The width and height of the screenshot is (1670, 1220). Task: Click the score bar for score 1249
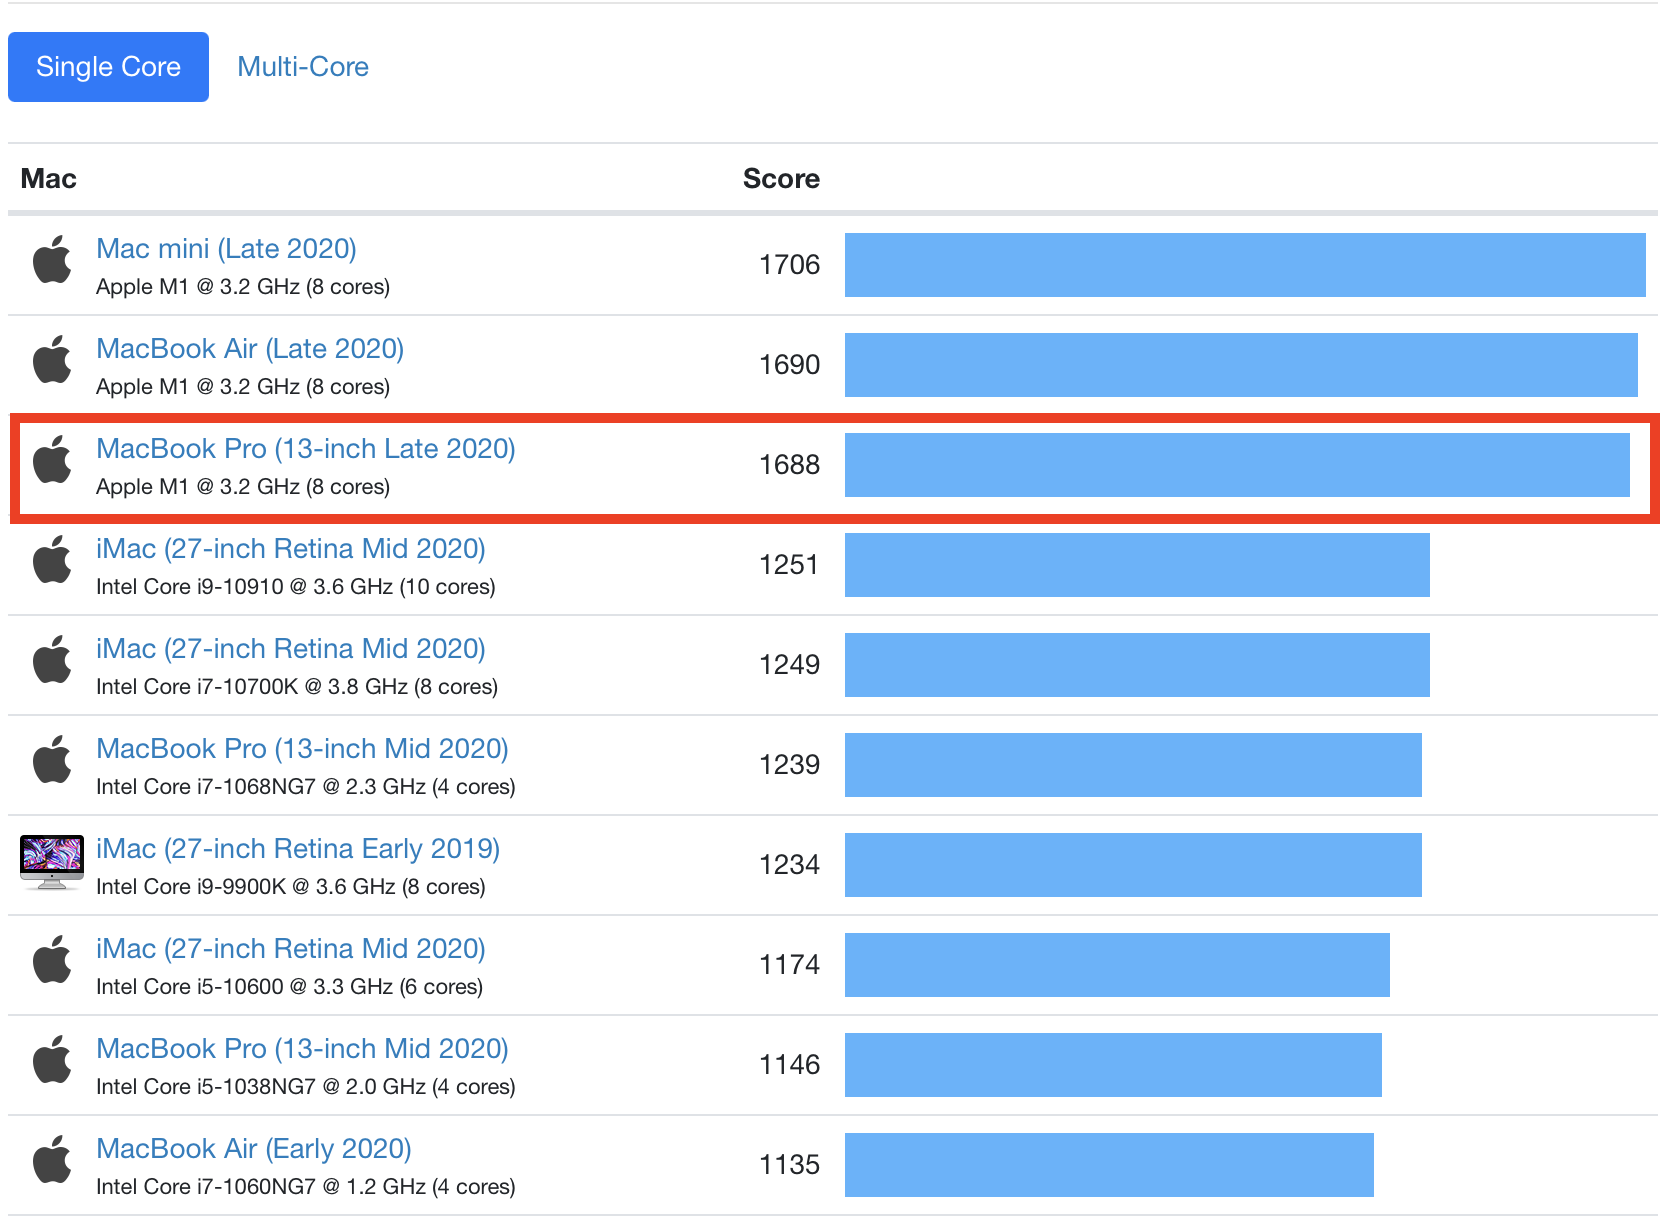click(x=1137, y=665)
